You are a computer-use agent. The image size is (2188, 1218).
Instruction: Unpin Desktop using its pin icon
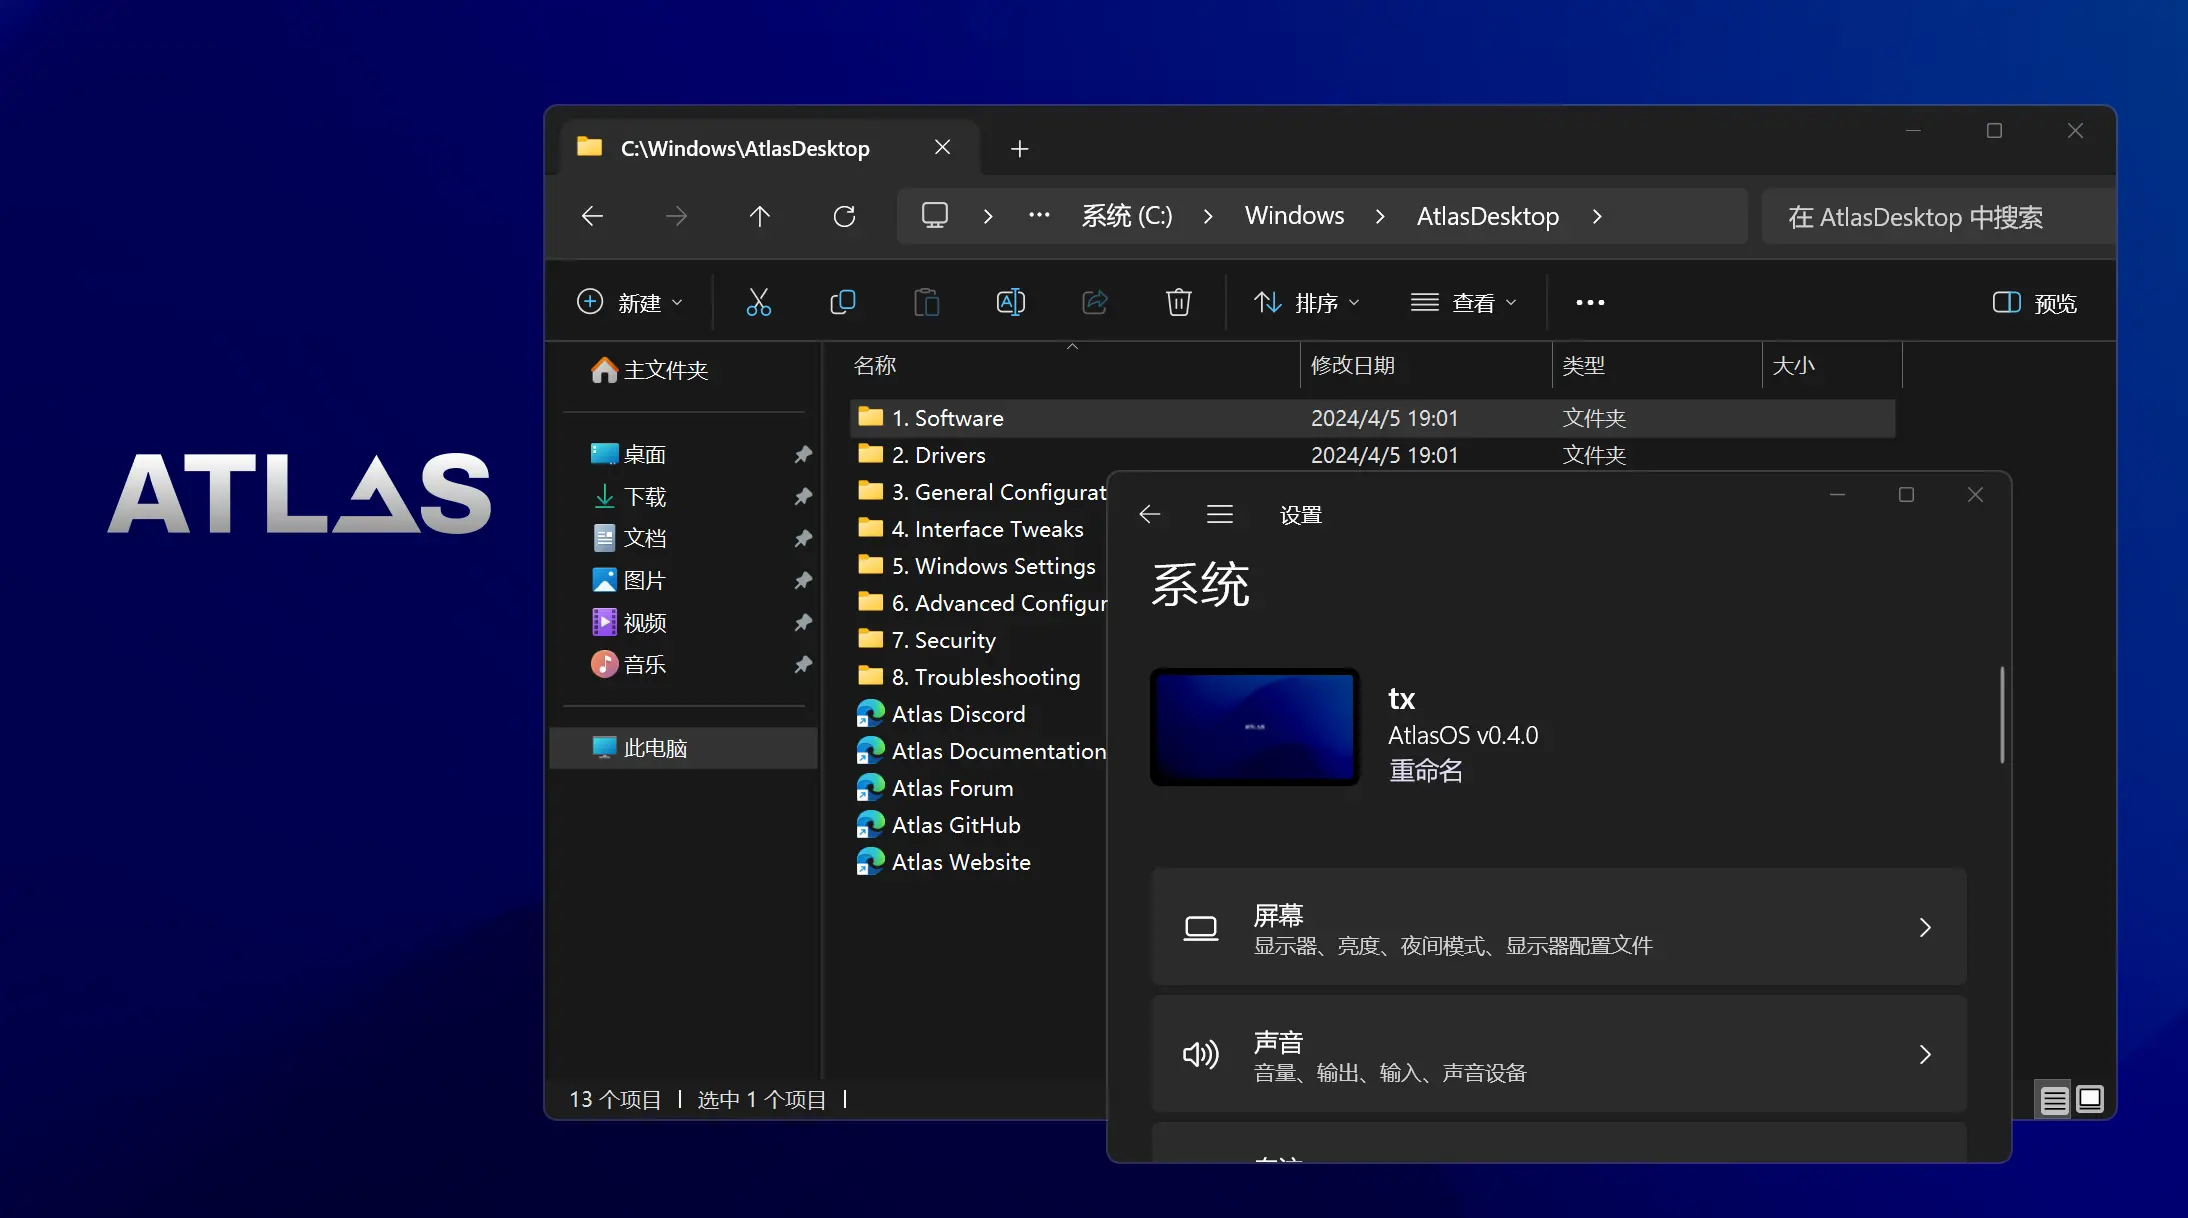(x=802, y=455)
